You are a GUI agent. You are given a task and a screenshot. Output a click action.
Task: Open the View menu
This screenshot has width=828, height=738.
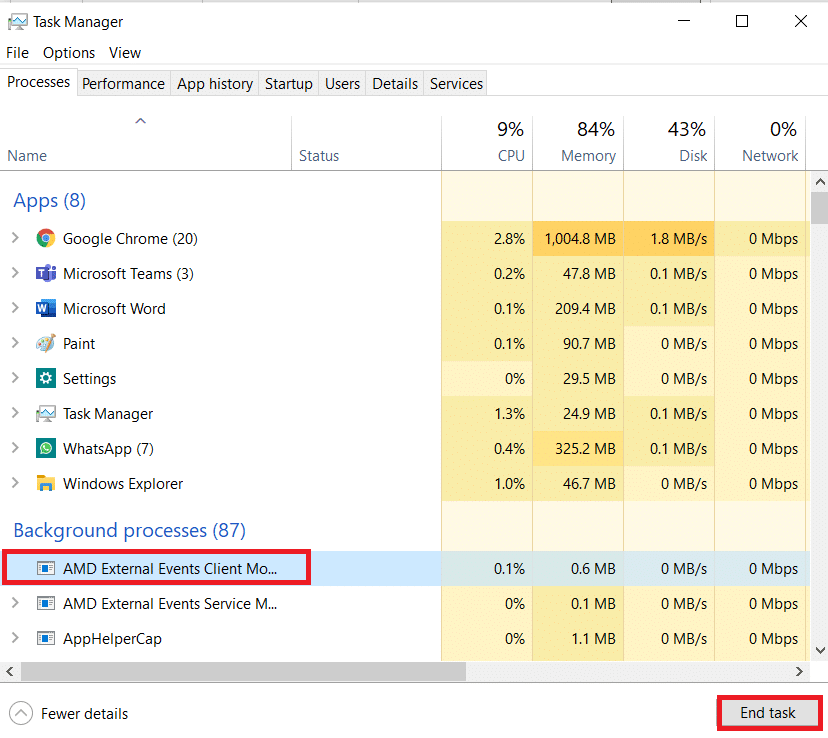[x=125, y=53]
